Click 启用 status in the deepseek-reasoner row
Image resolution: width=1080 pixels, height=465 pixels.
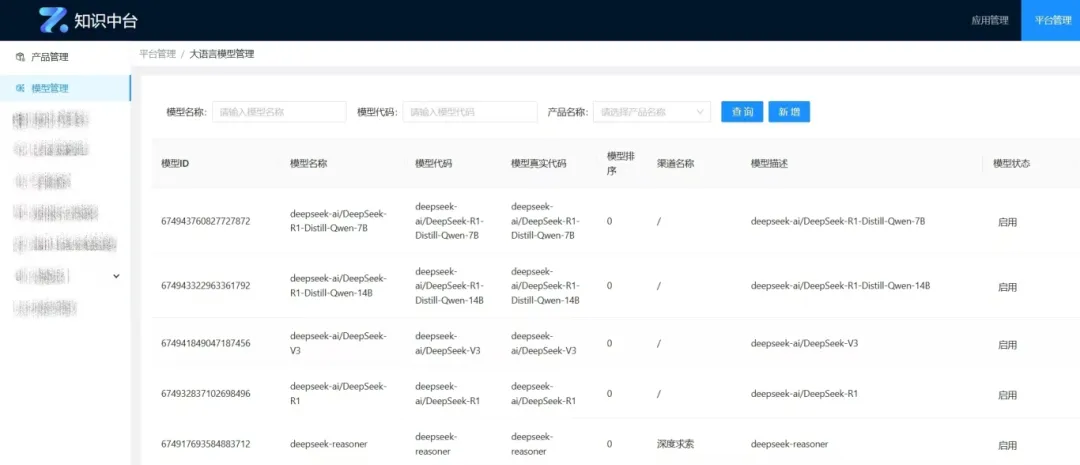pos(1007,445)
